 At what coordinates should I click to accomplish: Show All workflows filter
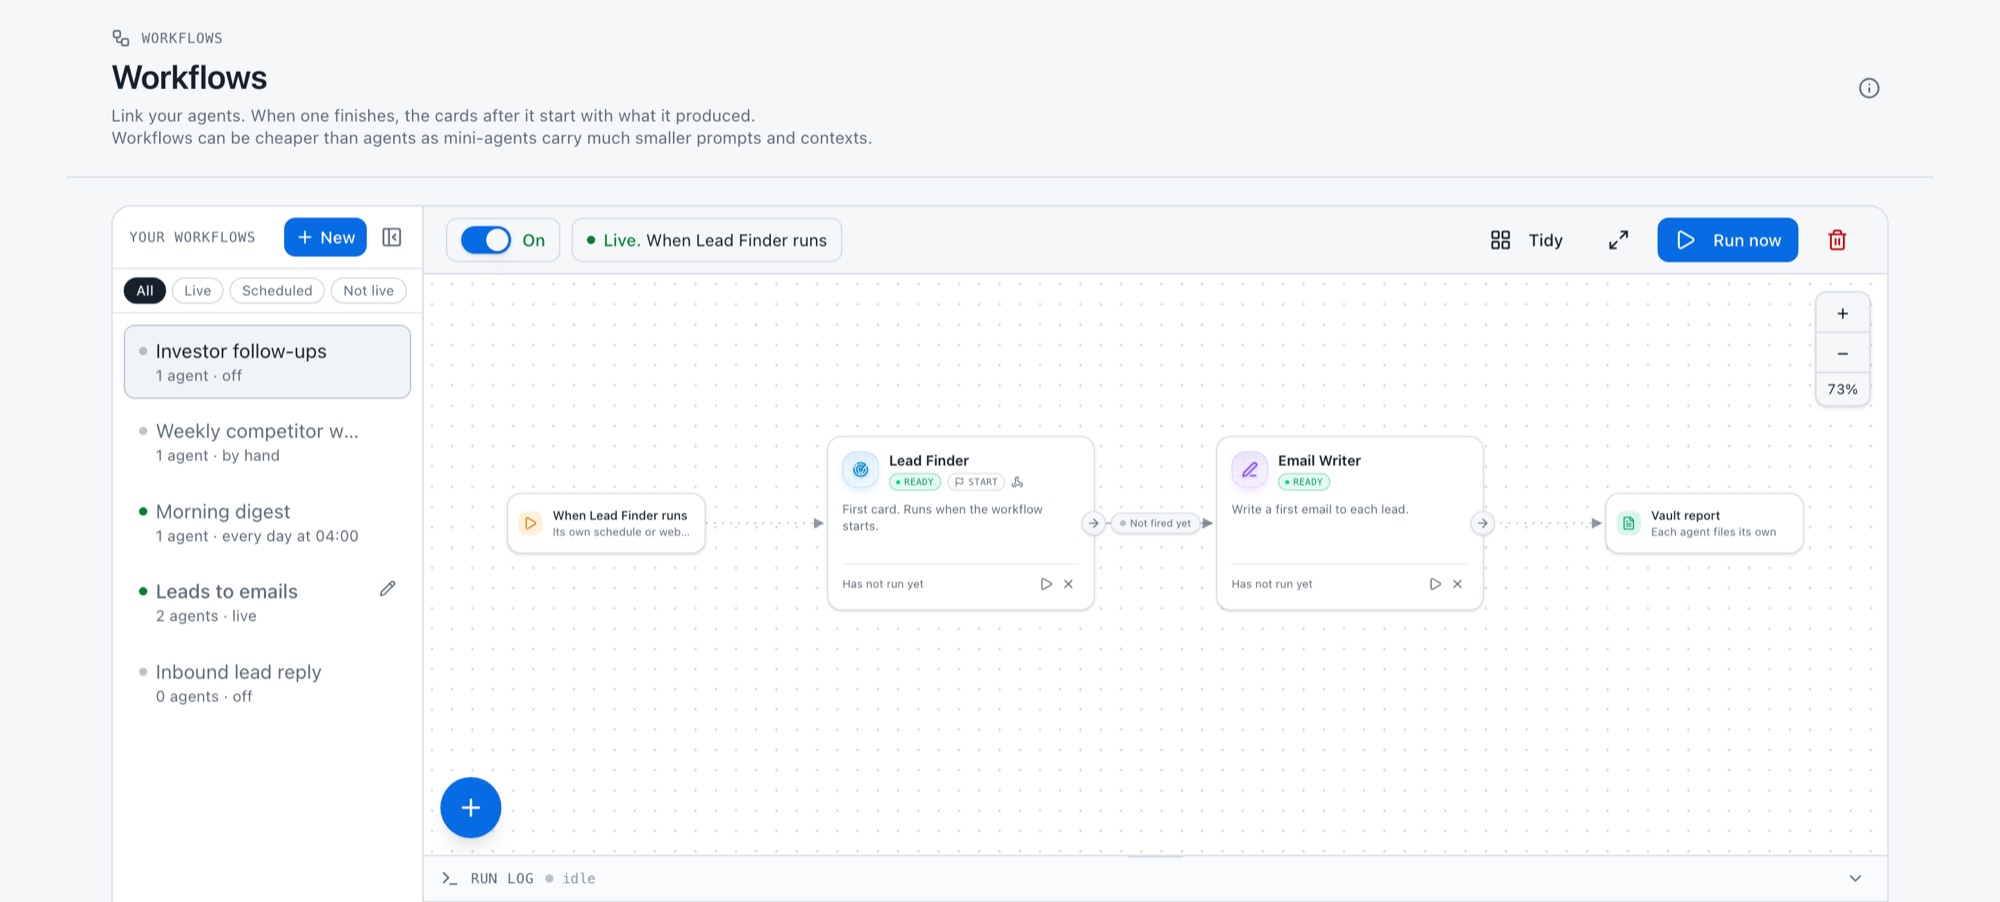coord(145,291)
